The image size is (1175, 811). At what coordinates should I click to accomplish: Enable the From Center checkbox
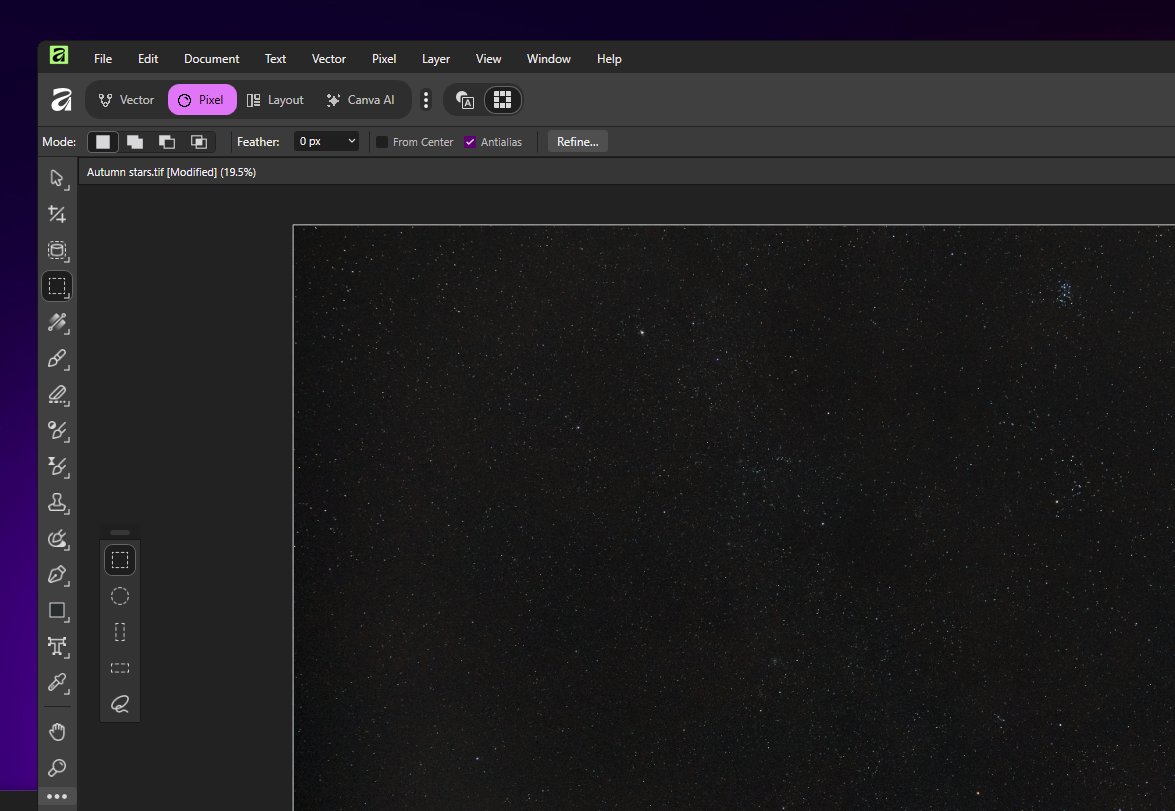(x=381, y=141)
